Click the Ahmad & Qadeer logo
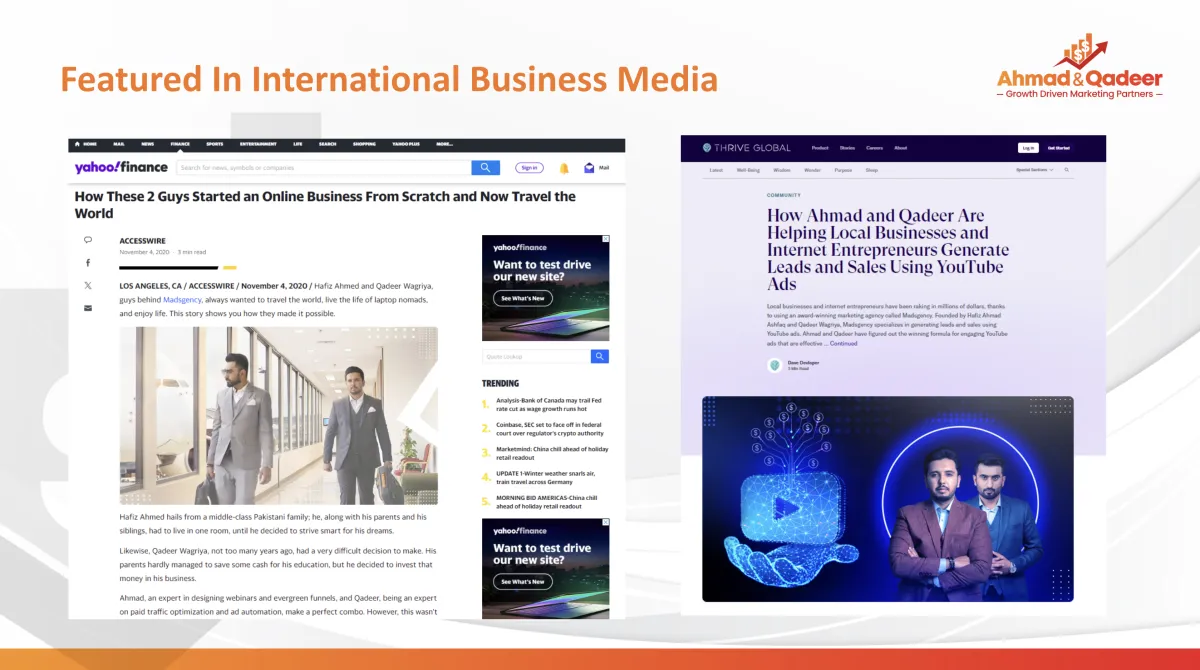This screenshot has height=670, width=1200. [x=1080, y=68]
